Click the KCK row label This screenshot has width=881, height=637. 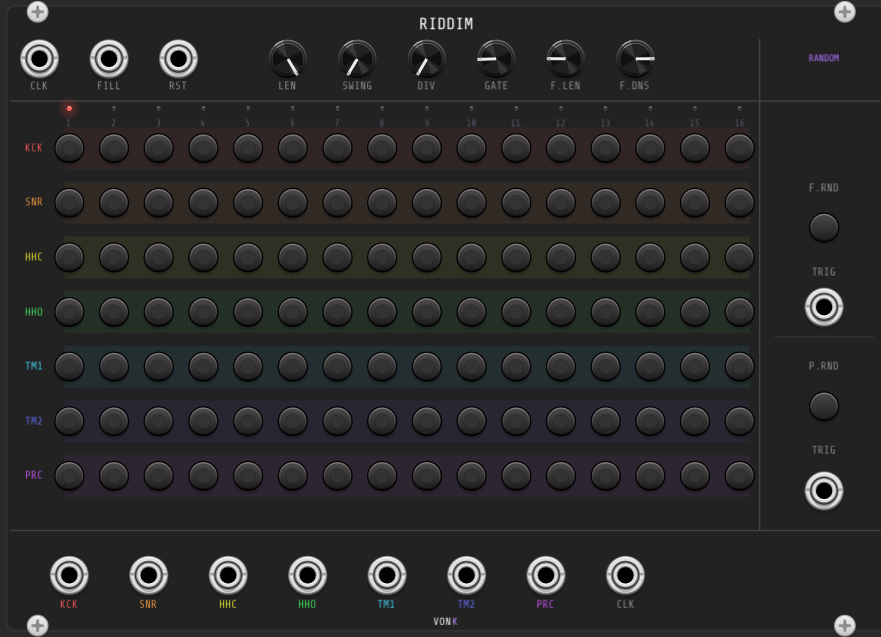(34, 148)
